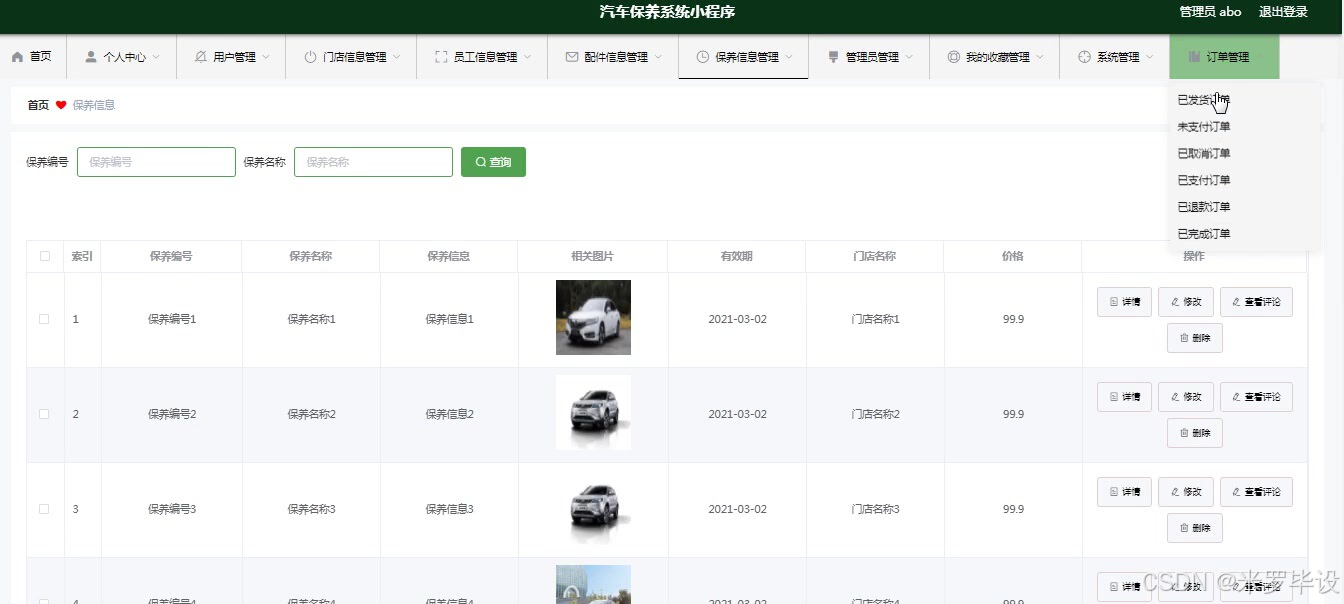The width and height of the screenshot is (1344, 604).
Task: Expand the 系统管理 dropdown arrow
Action: coord(1150,58)
